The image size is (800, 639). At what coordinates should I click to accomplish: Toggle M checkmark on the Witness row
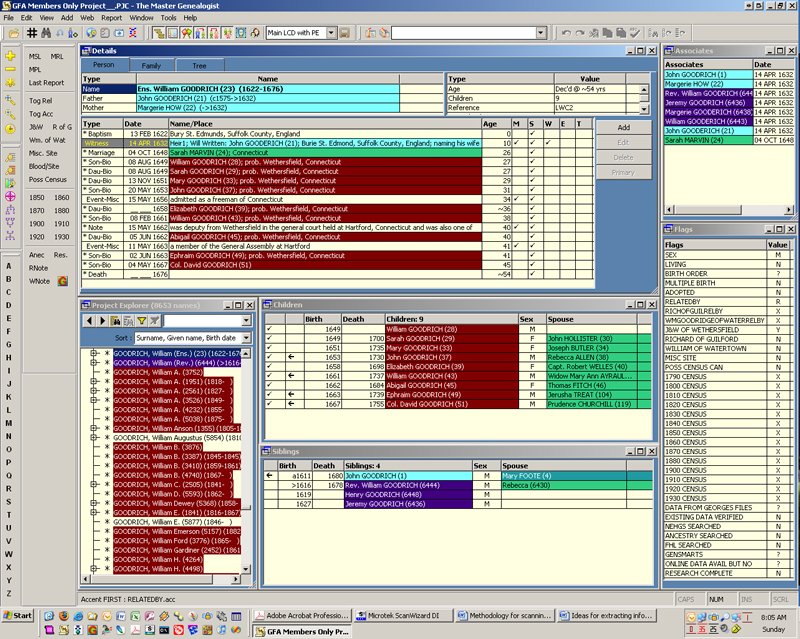pos(516,143)
